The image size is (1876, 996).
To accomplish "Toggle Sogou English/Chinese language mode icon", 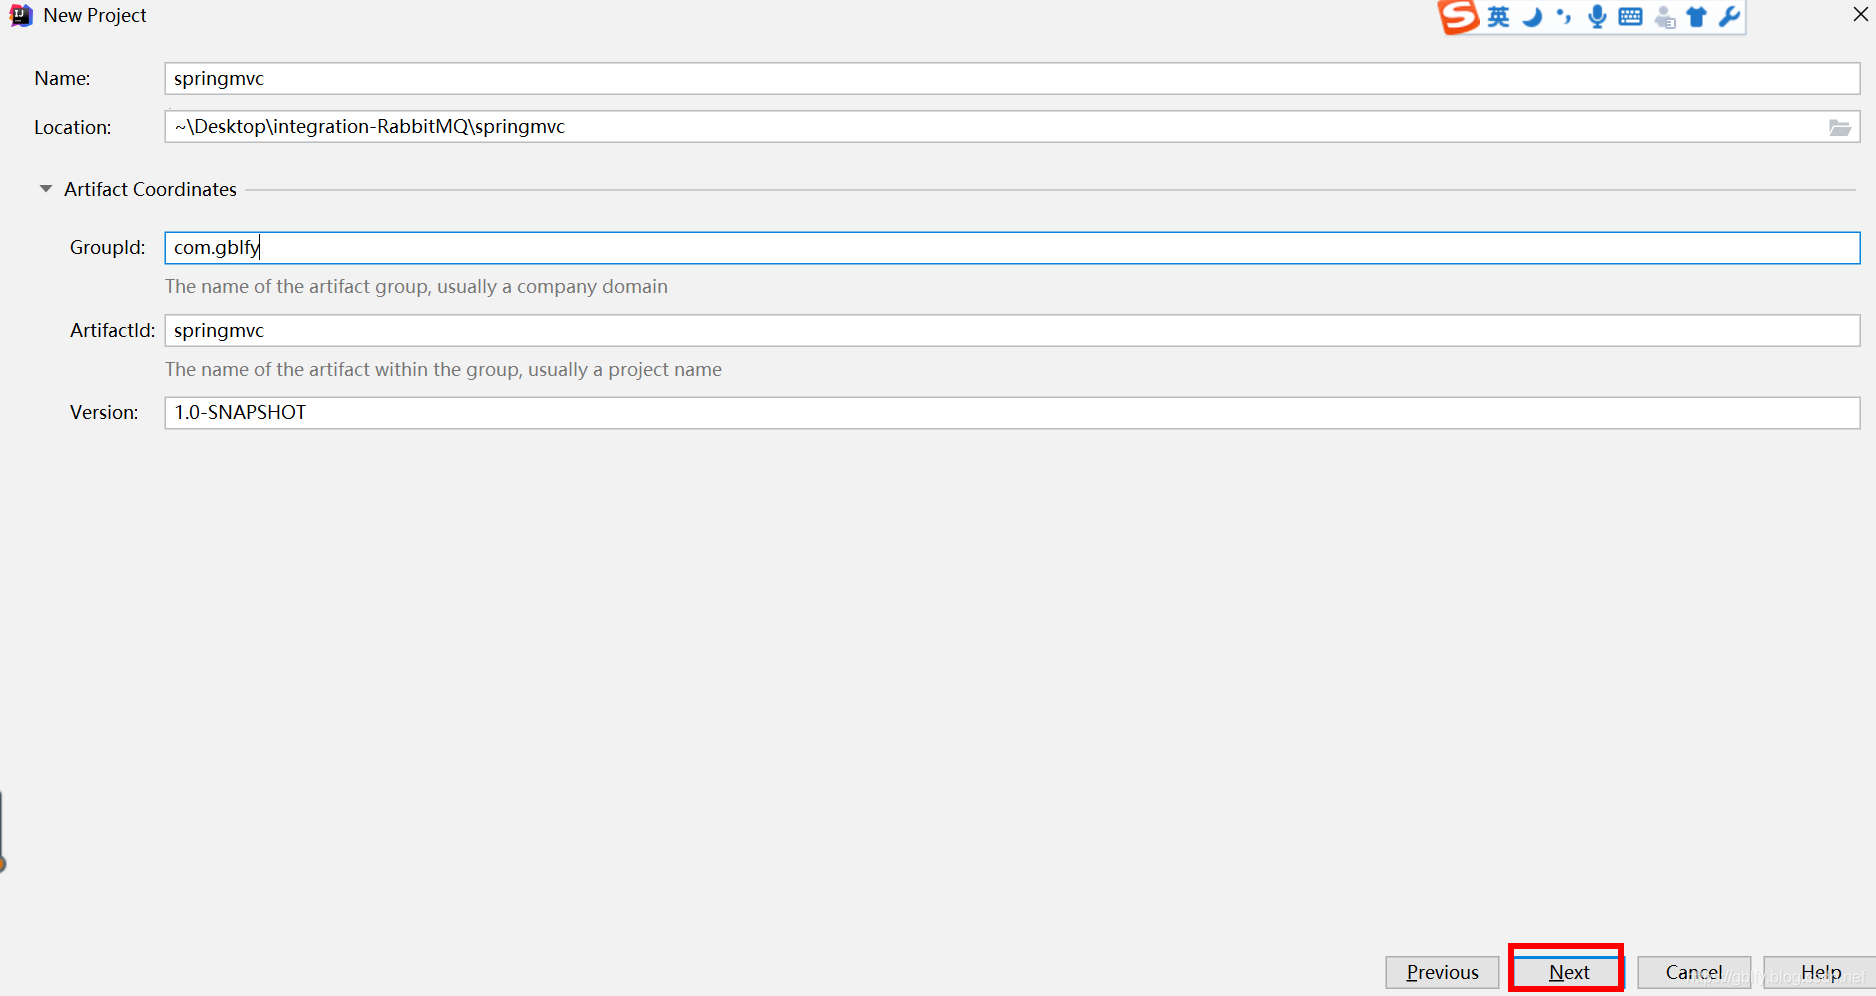I will point(1498,16).
